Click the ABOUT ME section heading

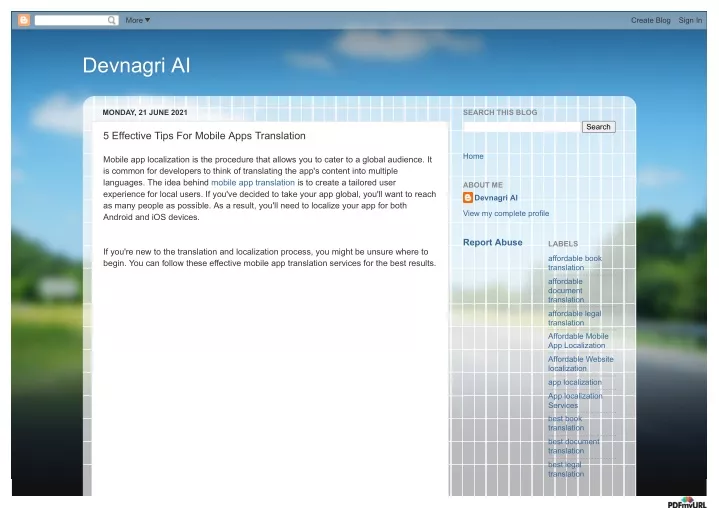pyautogui.click(x=482, y=185)
